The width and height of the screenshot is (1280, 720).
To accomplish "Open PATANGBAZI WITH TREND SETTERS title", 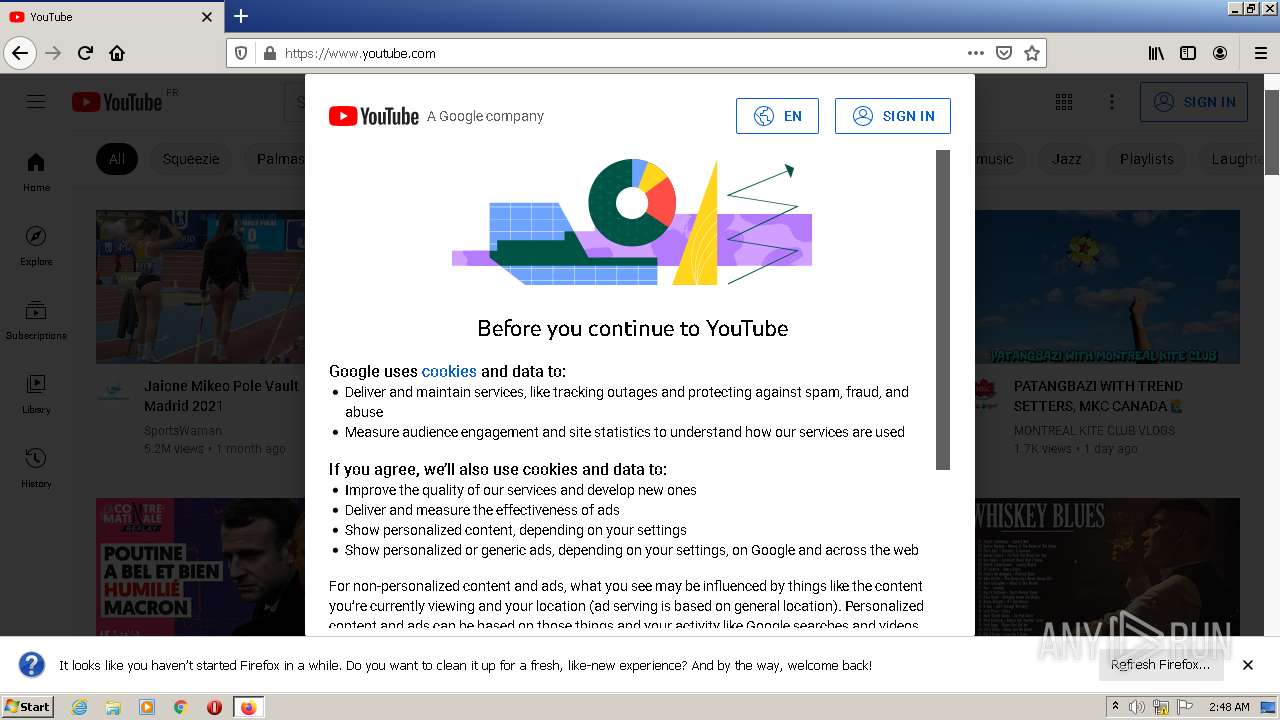I will pyautogui.click(x=1099, y=396).
